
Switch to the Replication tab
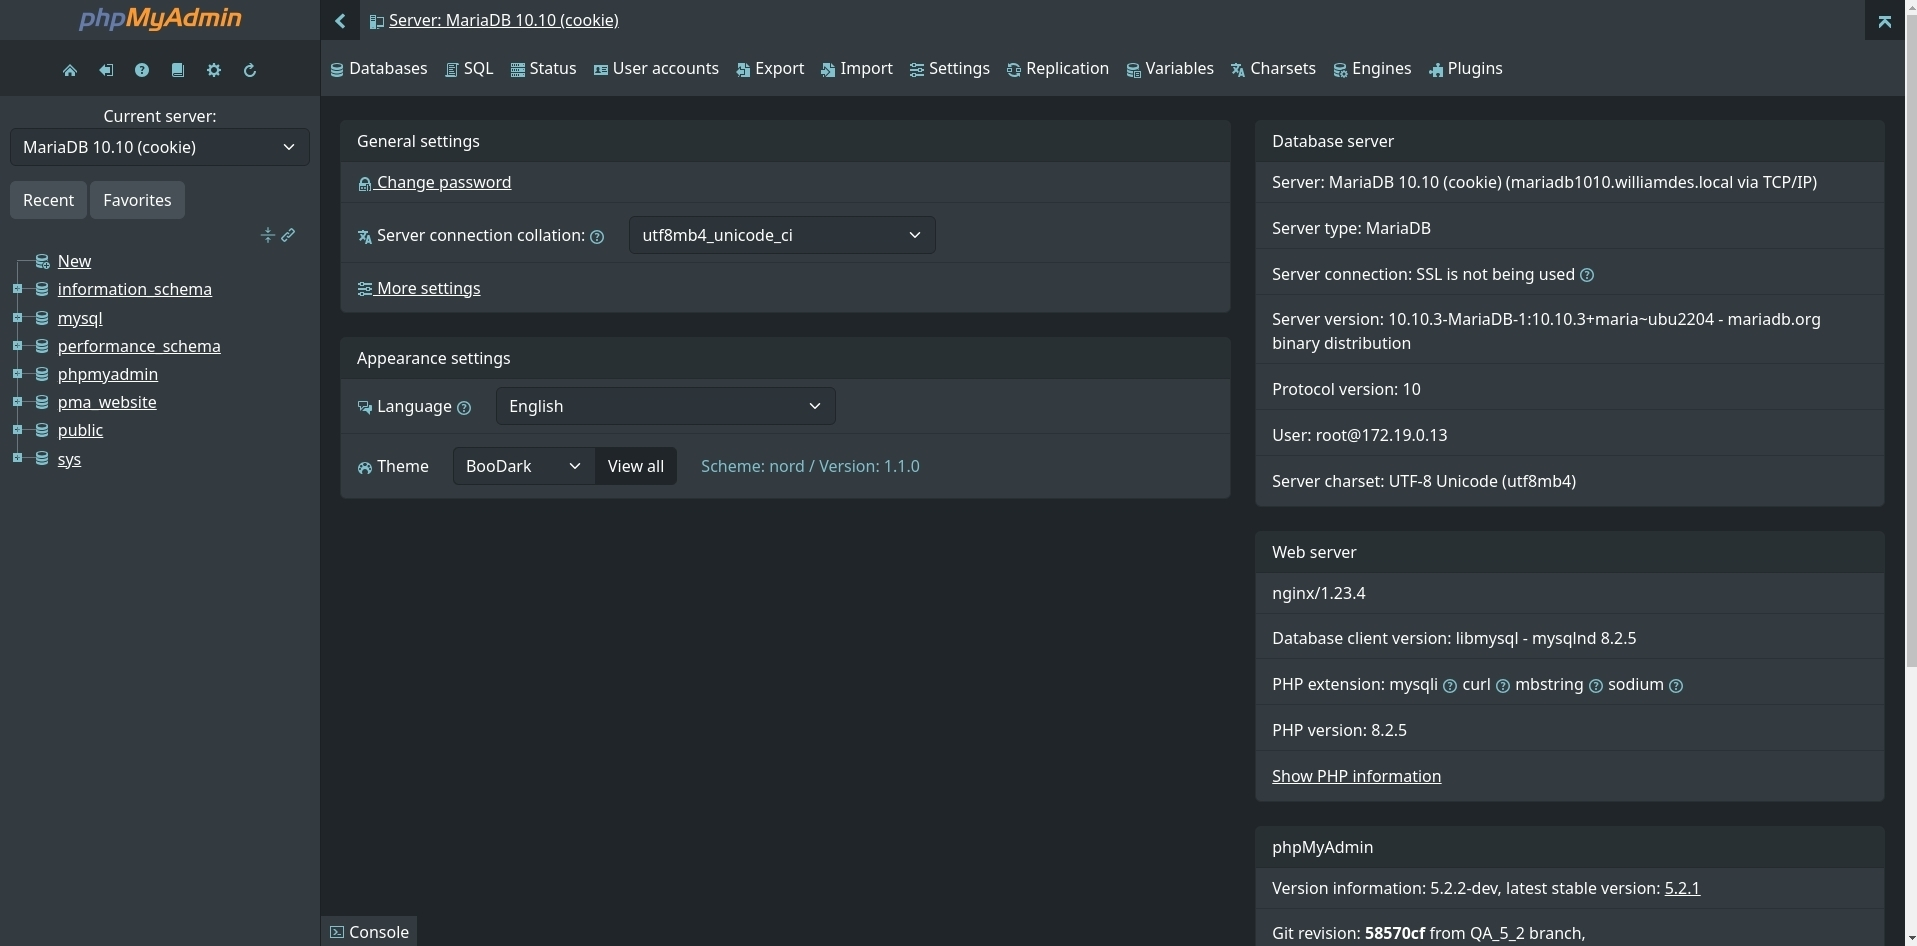coord(1057,69)
